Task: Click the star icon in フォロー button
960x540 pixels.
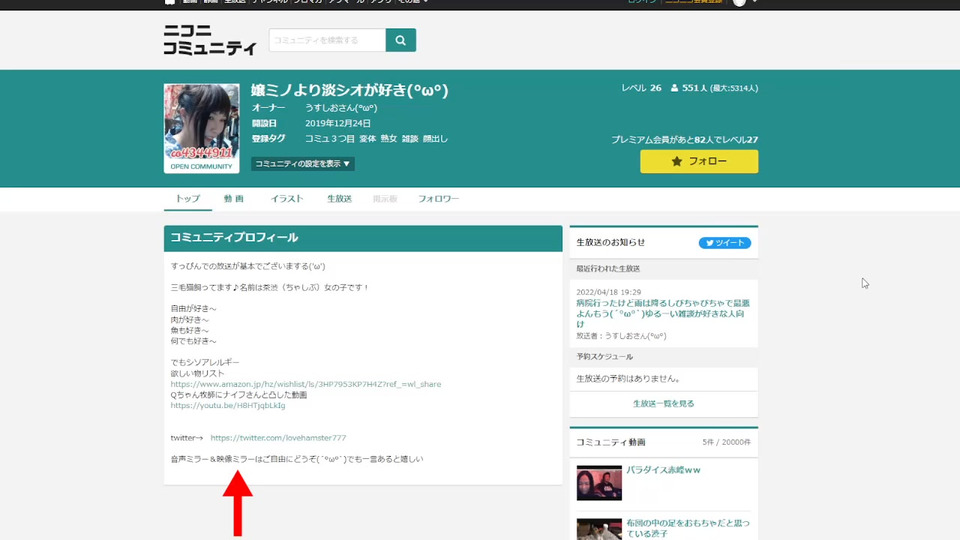Action: pyautogui.click(x=677, y=161)
